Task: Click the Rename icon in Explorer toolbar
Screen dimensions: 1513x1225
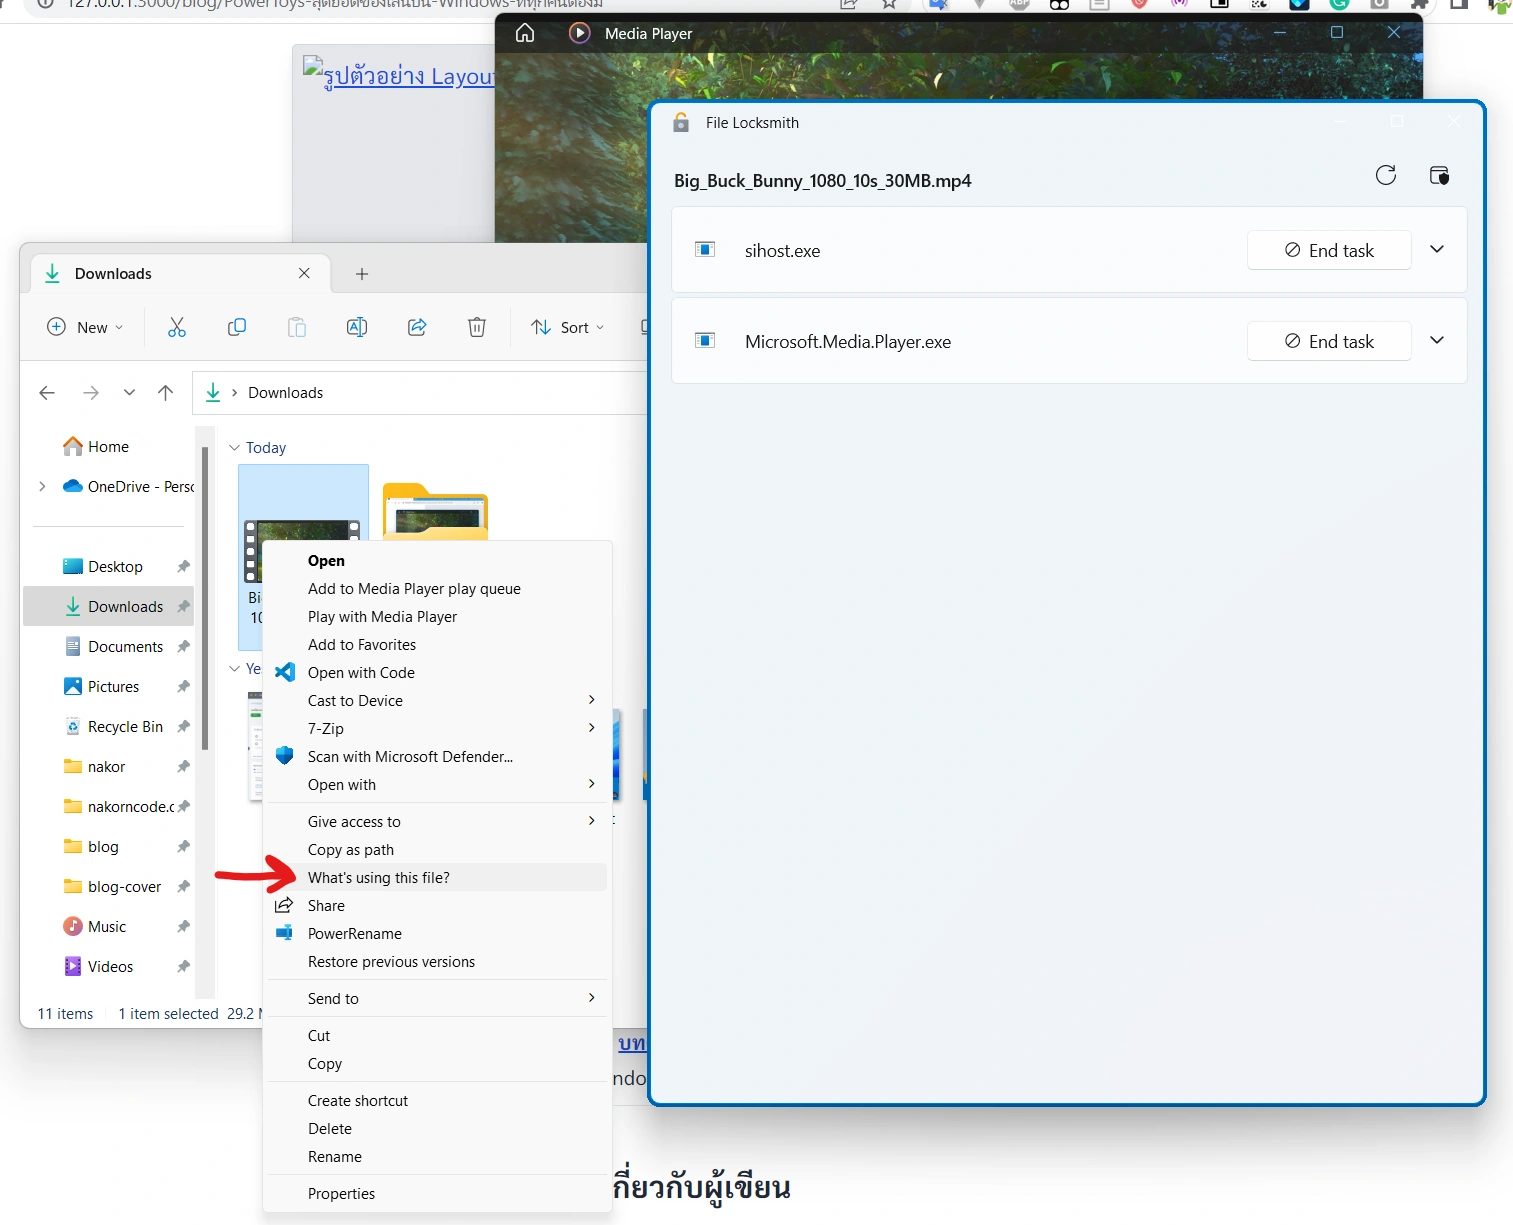Action: 357,327
